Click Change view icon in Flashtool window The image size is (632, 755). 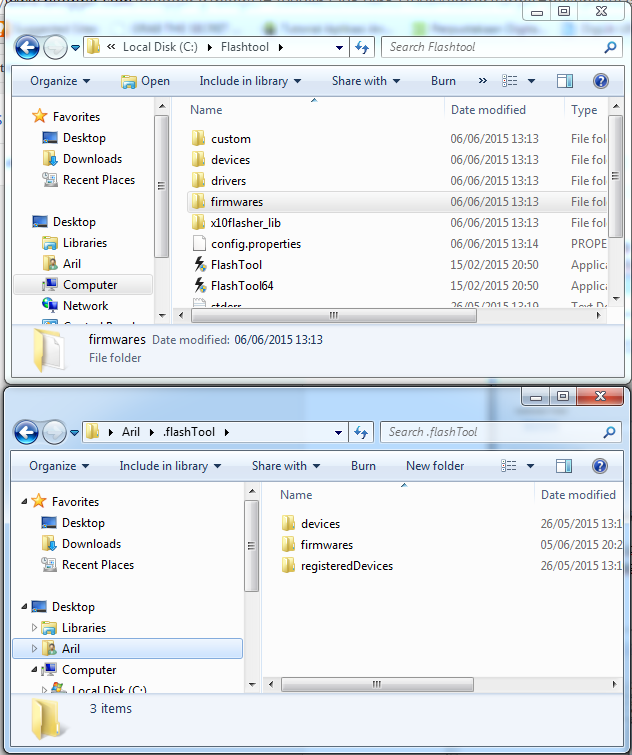click(x=510, y=81)
